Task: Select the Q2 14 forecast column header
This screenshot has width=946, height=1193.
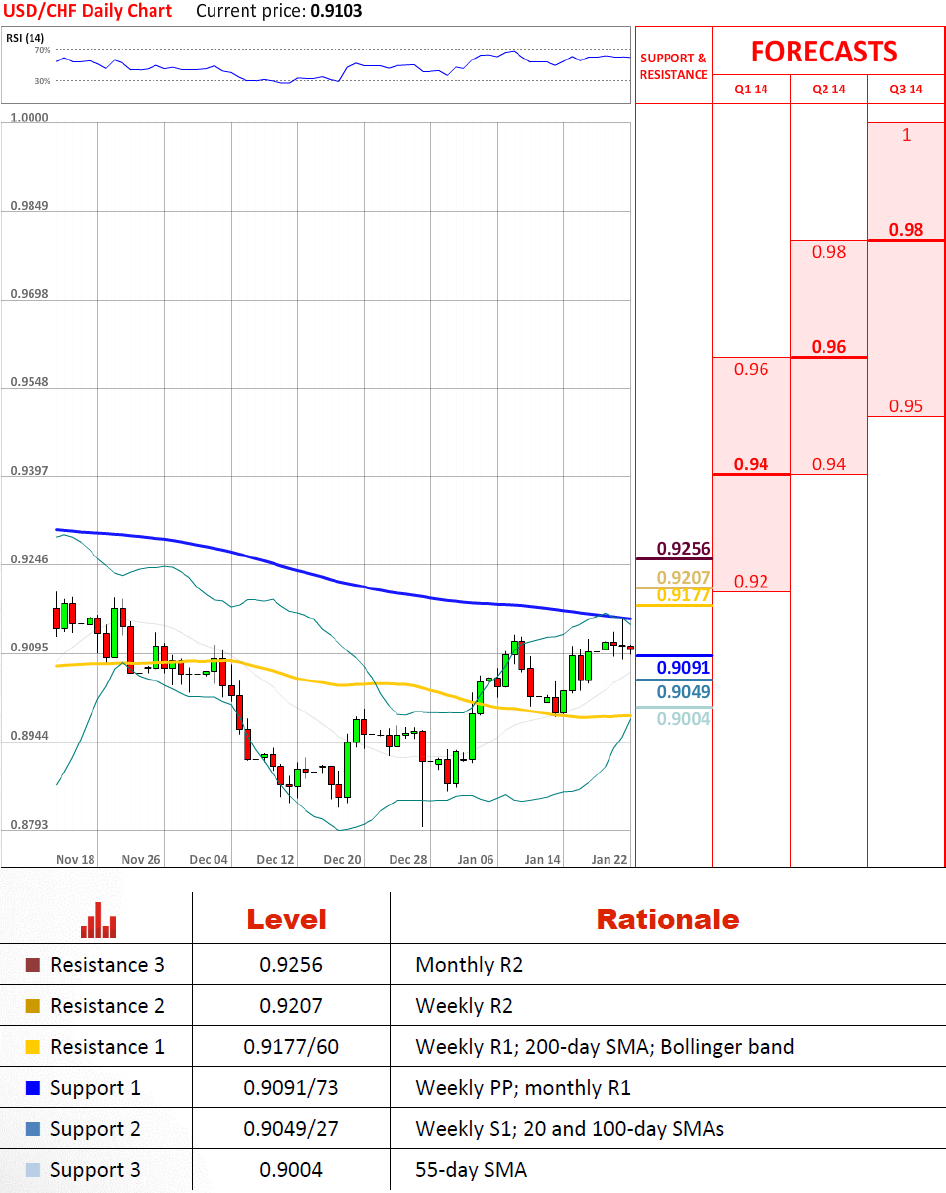Action: click(x=829, y=89)
